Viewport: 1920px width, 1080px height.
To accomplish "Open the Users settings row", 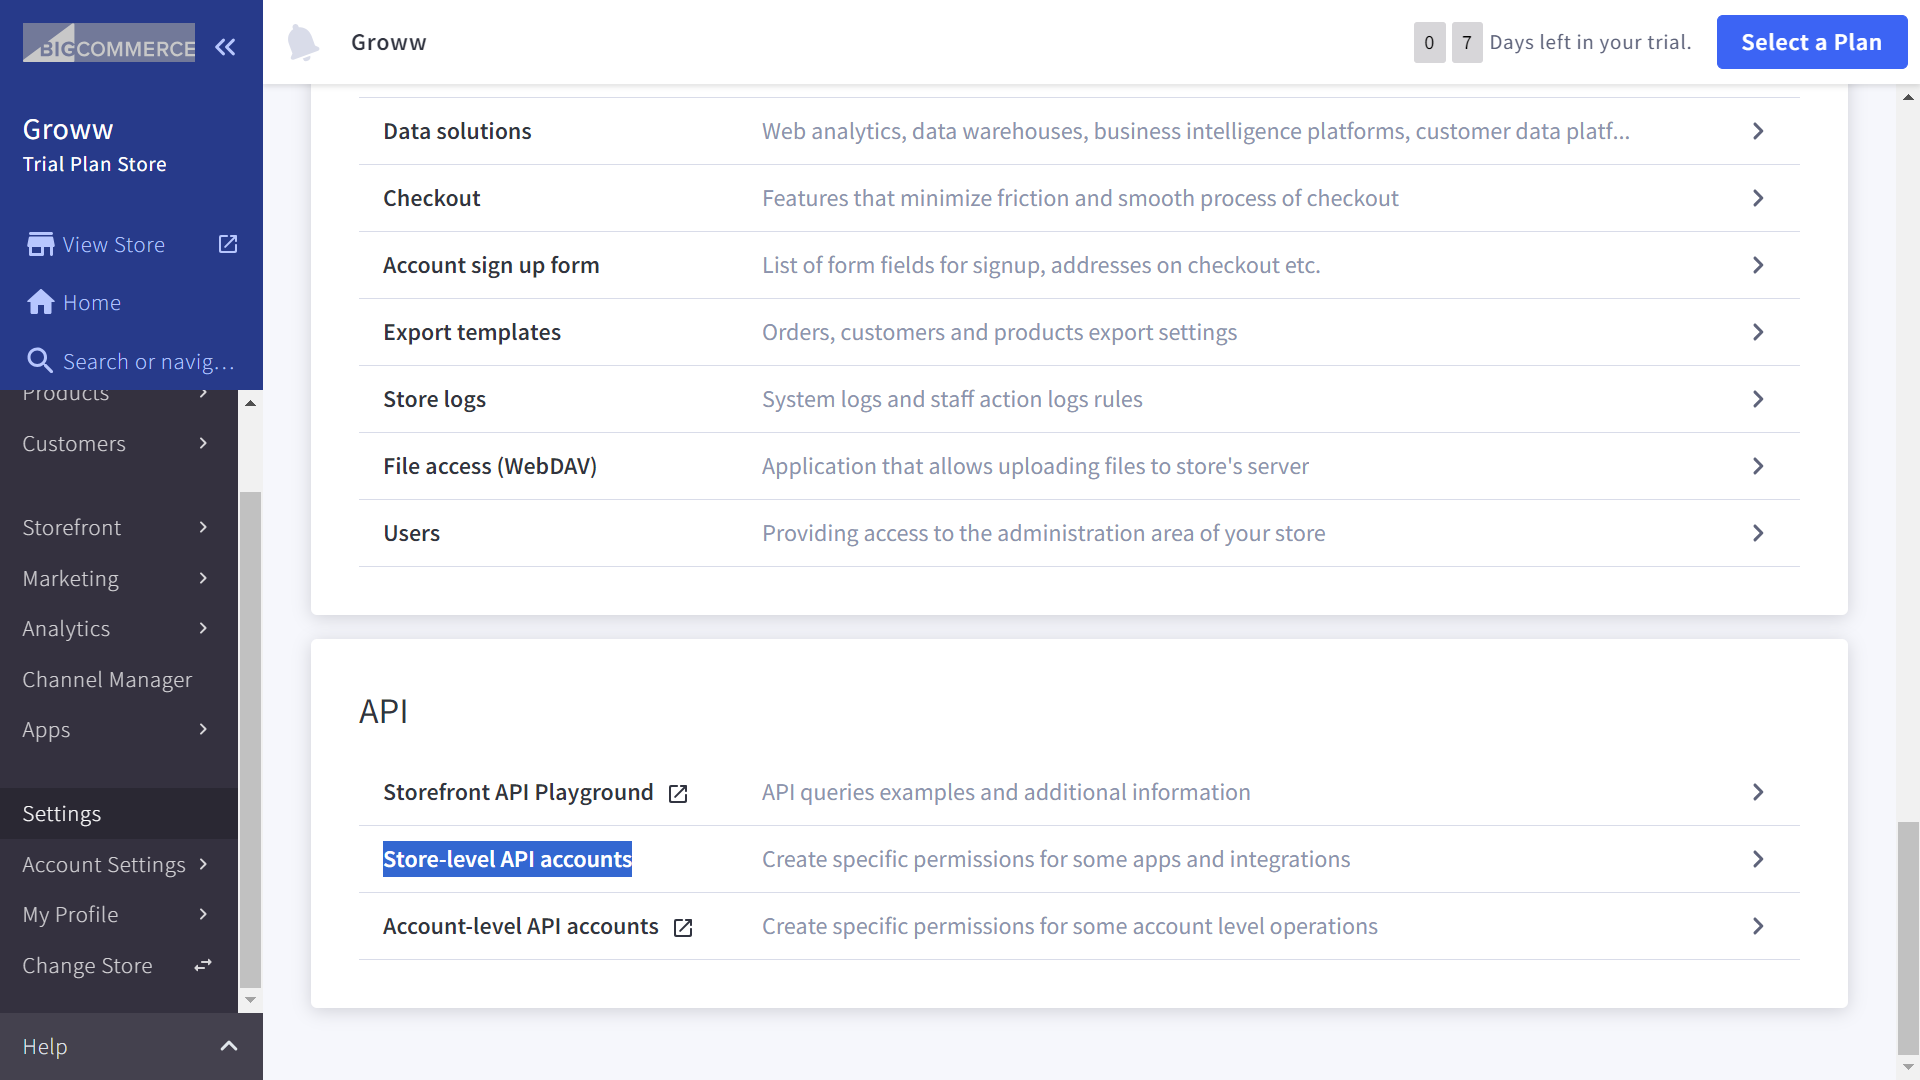I will (411, 533).
